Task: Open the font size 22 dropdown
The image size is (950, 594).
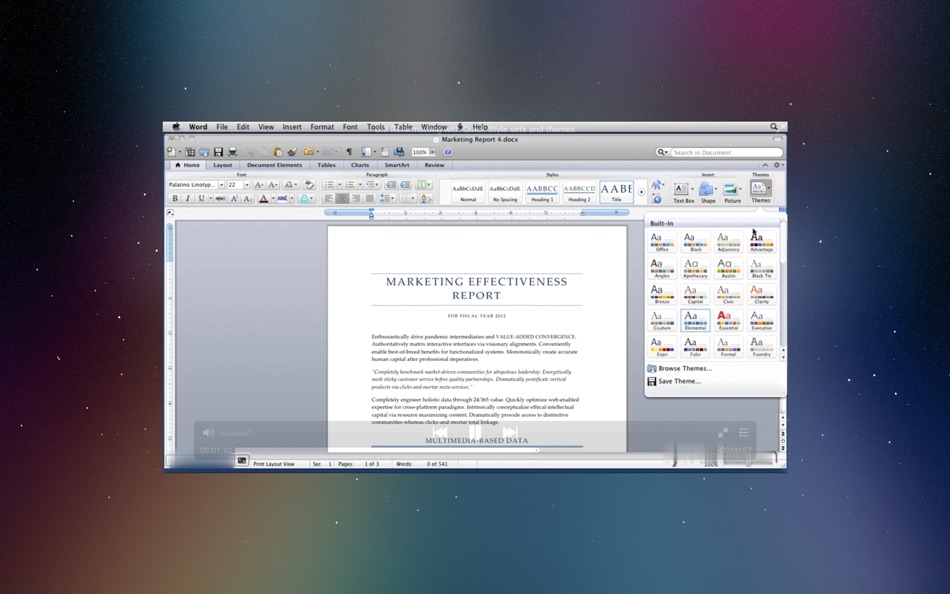Action: 247,184
